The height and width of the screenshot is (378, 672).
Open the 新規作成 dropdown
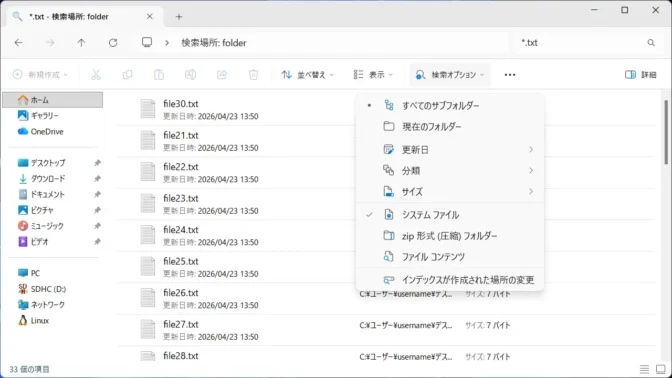coord(40,75)
